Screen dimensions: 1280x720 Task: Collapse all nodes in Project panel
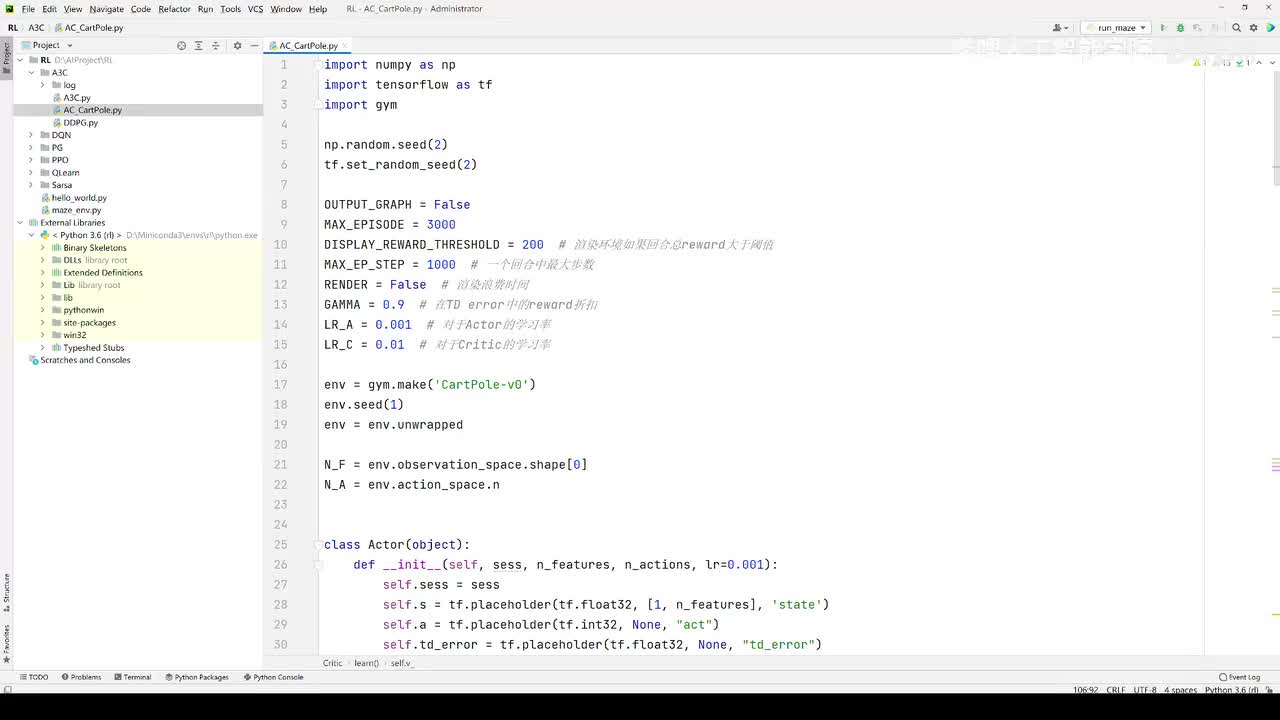(215, 45)
